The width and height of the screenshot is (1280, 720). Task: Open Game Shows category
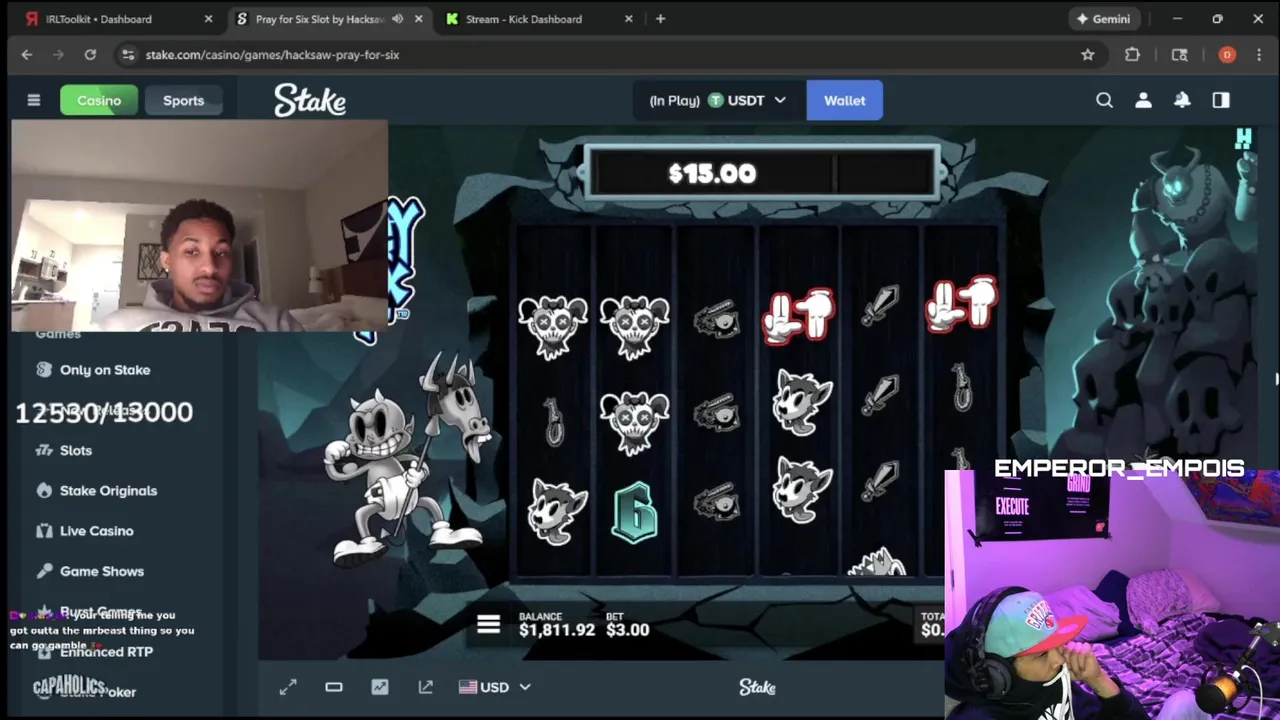pyautogui.click(x=101, y=571)
